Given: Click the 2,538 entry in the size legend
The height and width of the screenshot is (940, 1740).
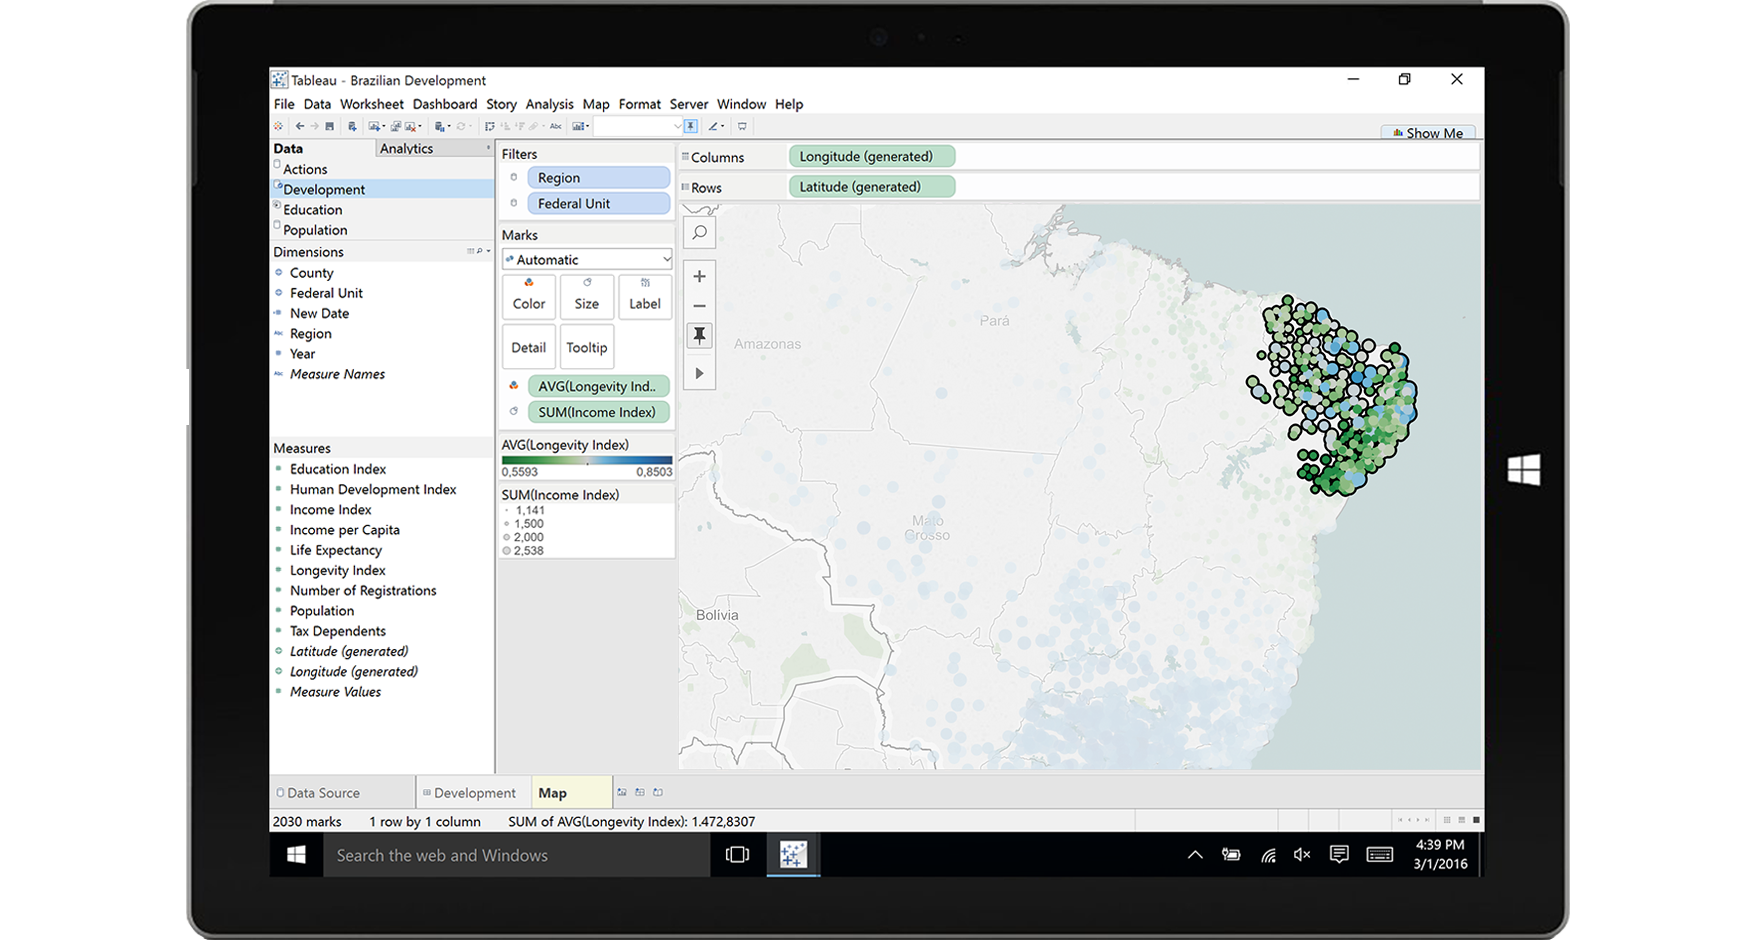Looking at the screenshot, I should (524, 550).
